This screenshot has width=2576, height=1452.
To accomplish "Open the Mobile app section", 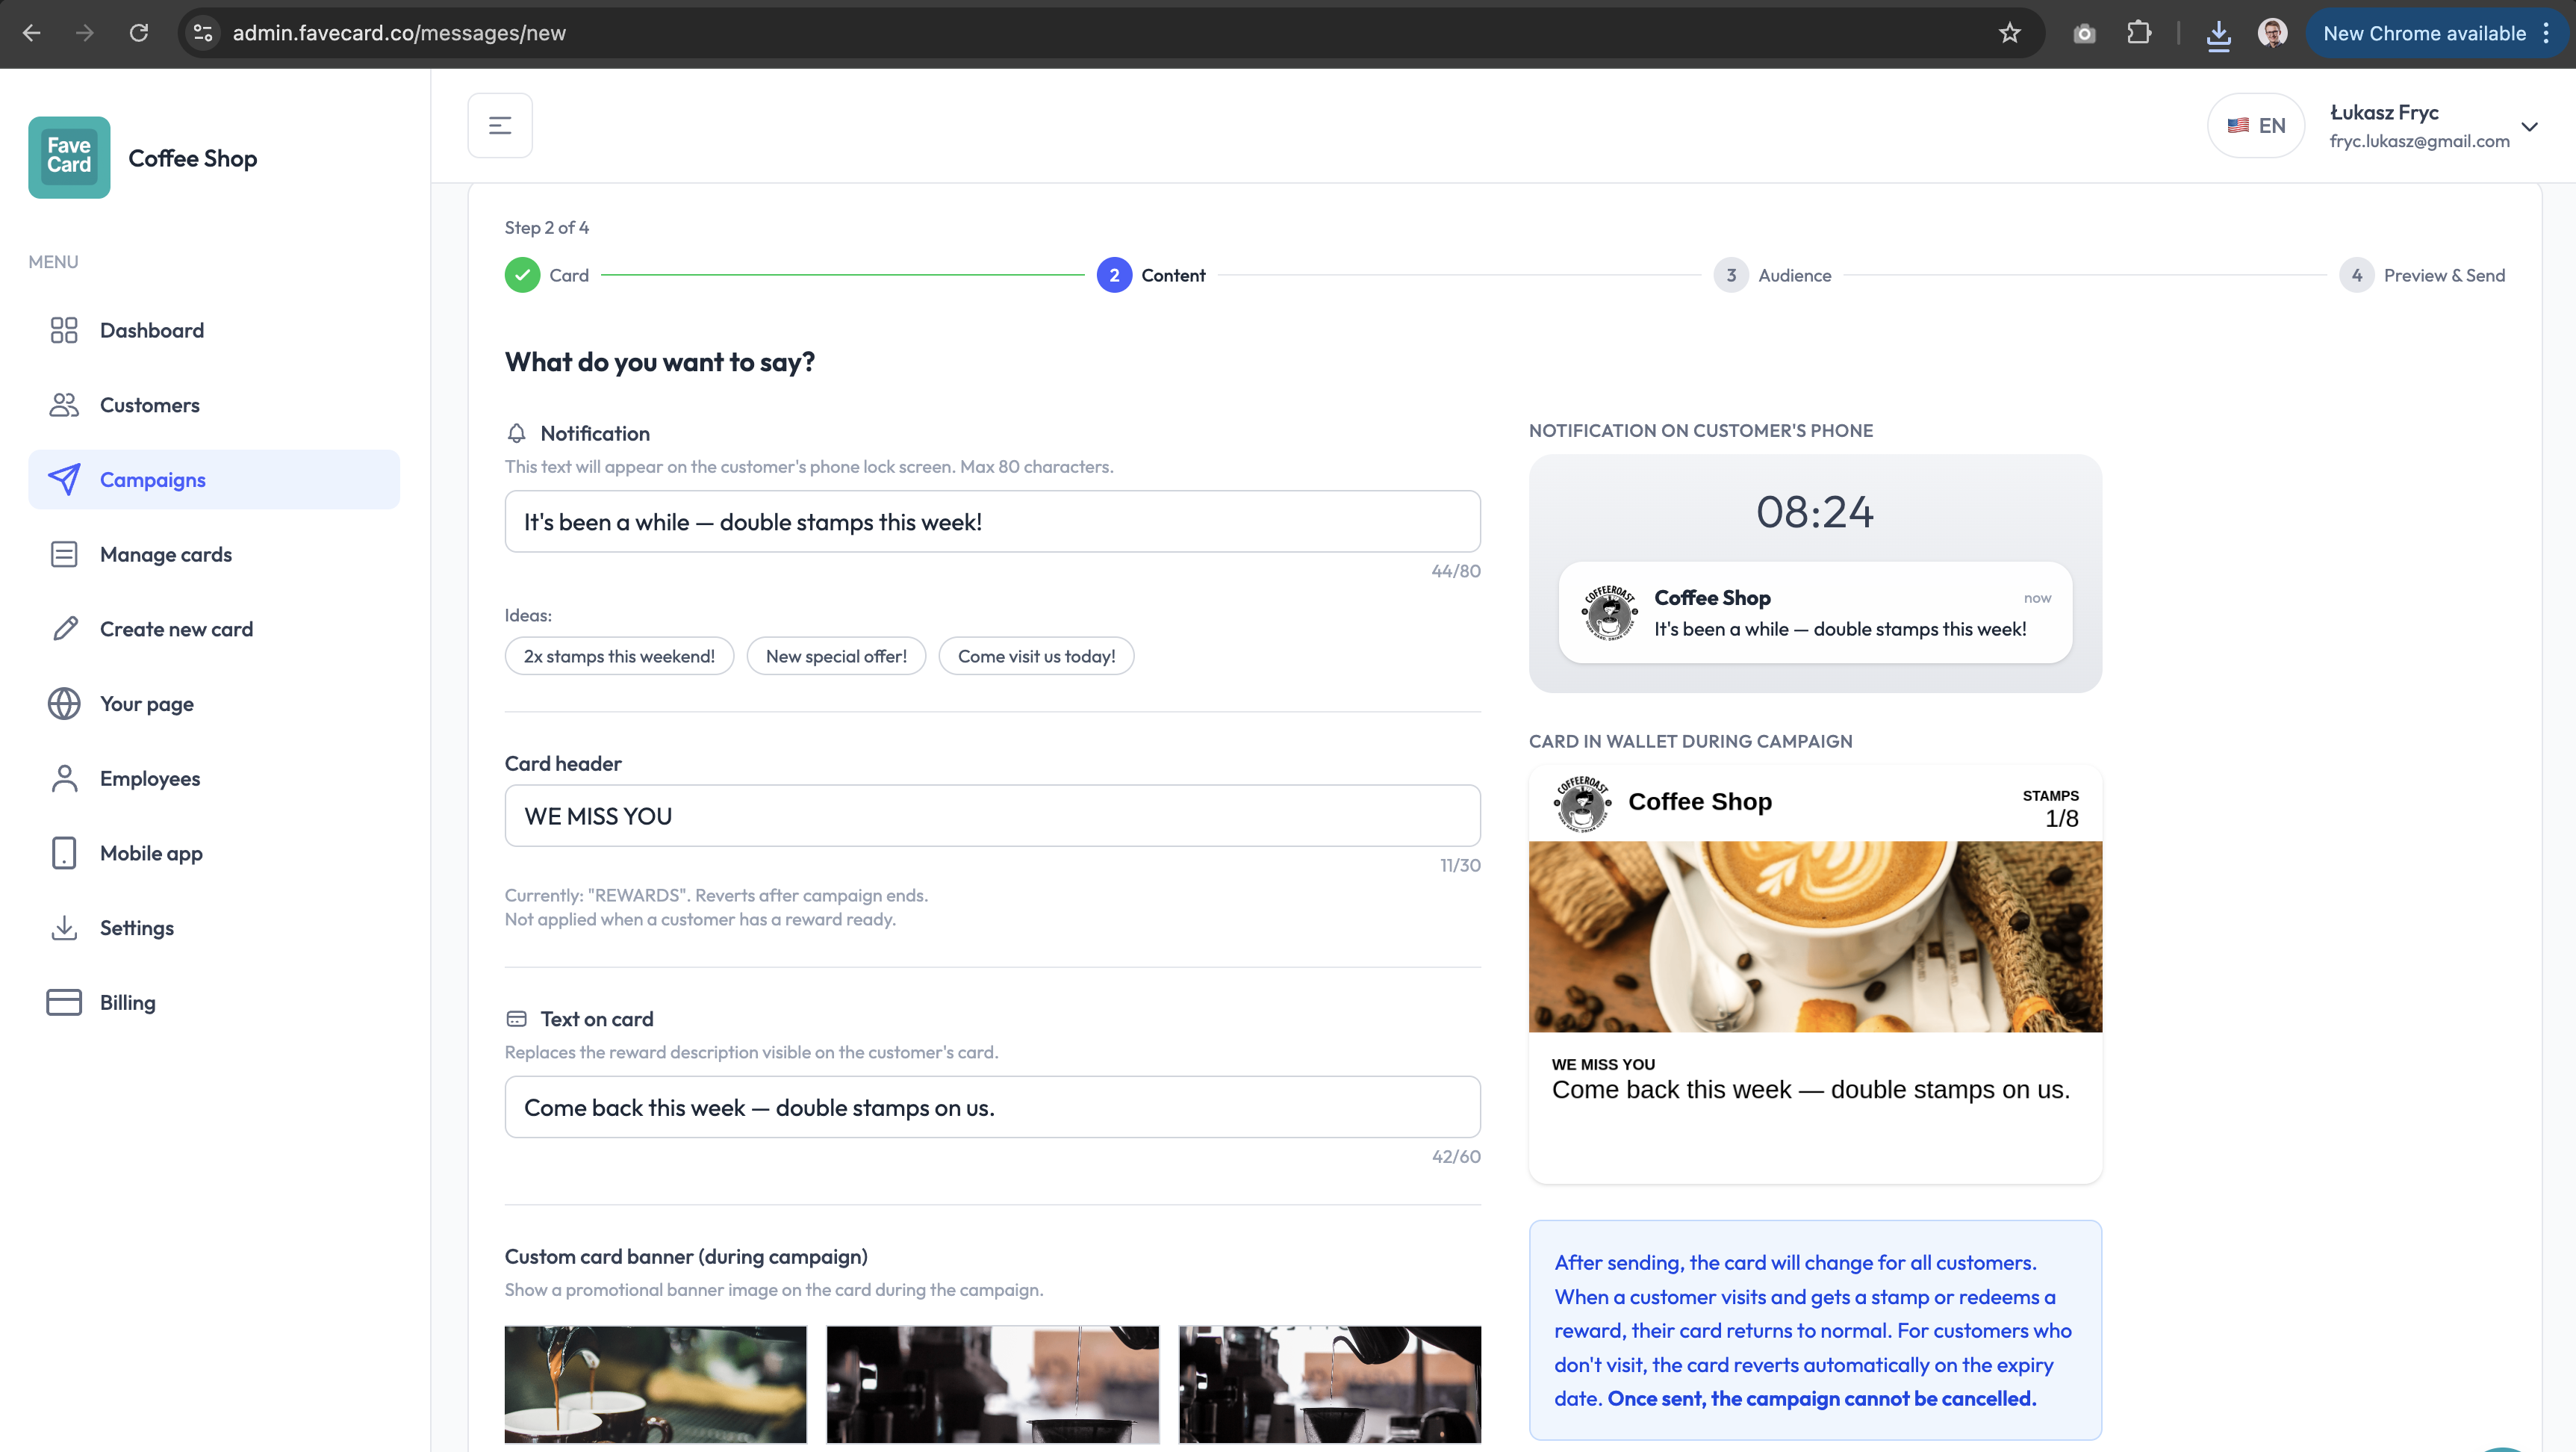I will 151,853.
